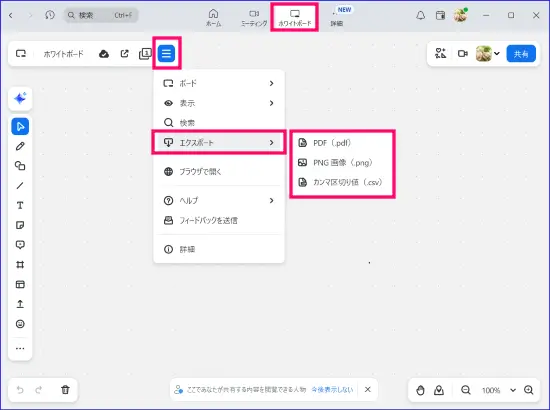Select the text tool T icon
The image size is (550, 410).
click(x=20, y=205)
